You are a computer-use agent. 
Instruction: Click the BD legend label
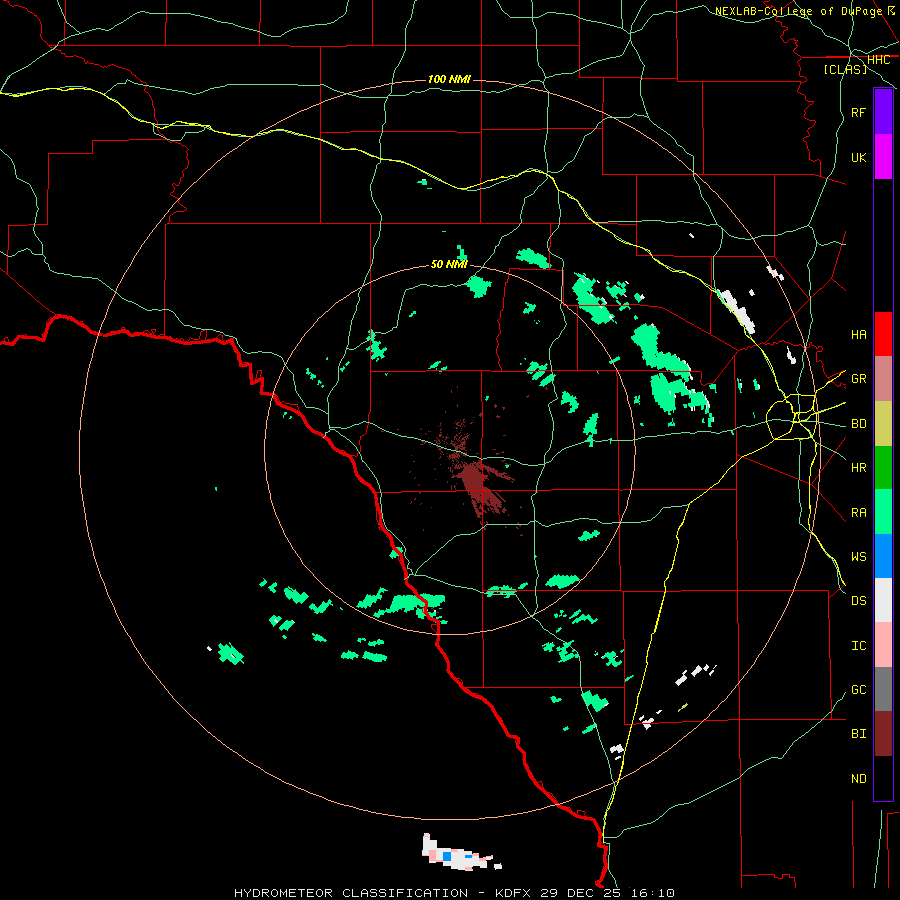tap(858, 424)
